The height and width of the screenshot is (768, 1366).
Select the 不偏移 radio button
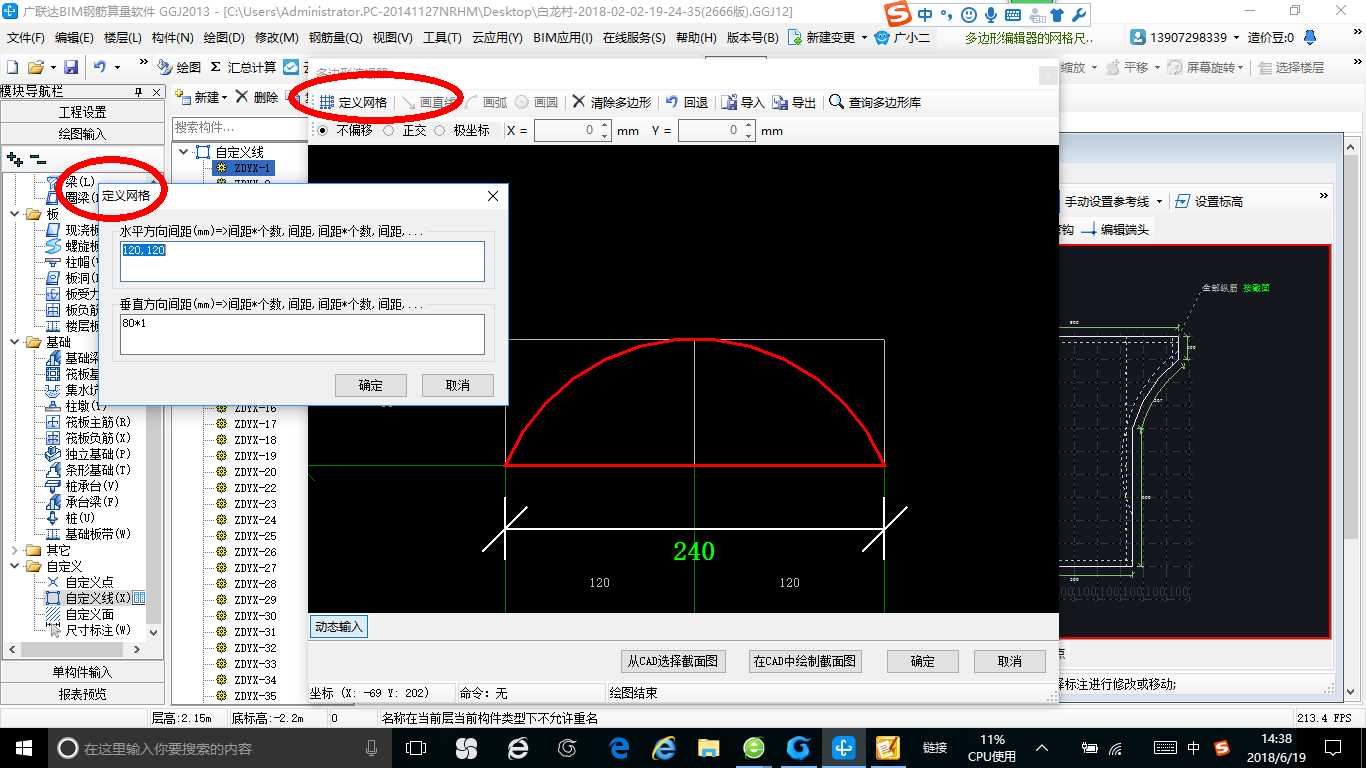coord(322,130)
